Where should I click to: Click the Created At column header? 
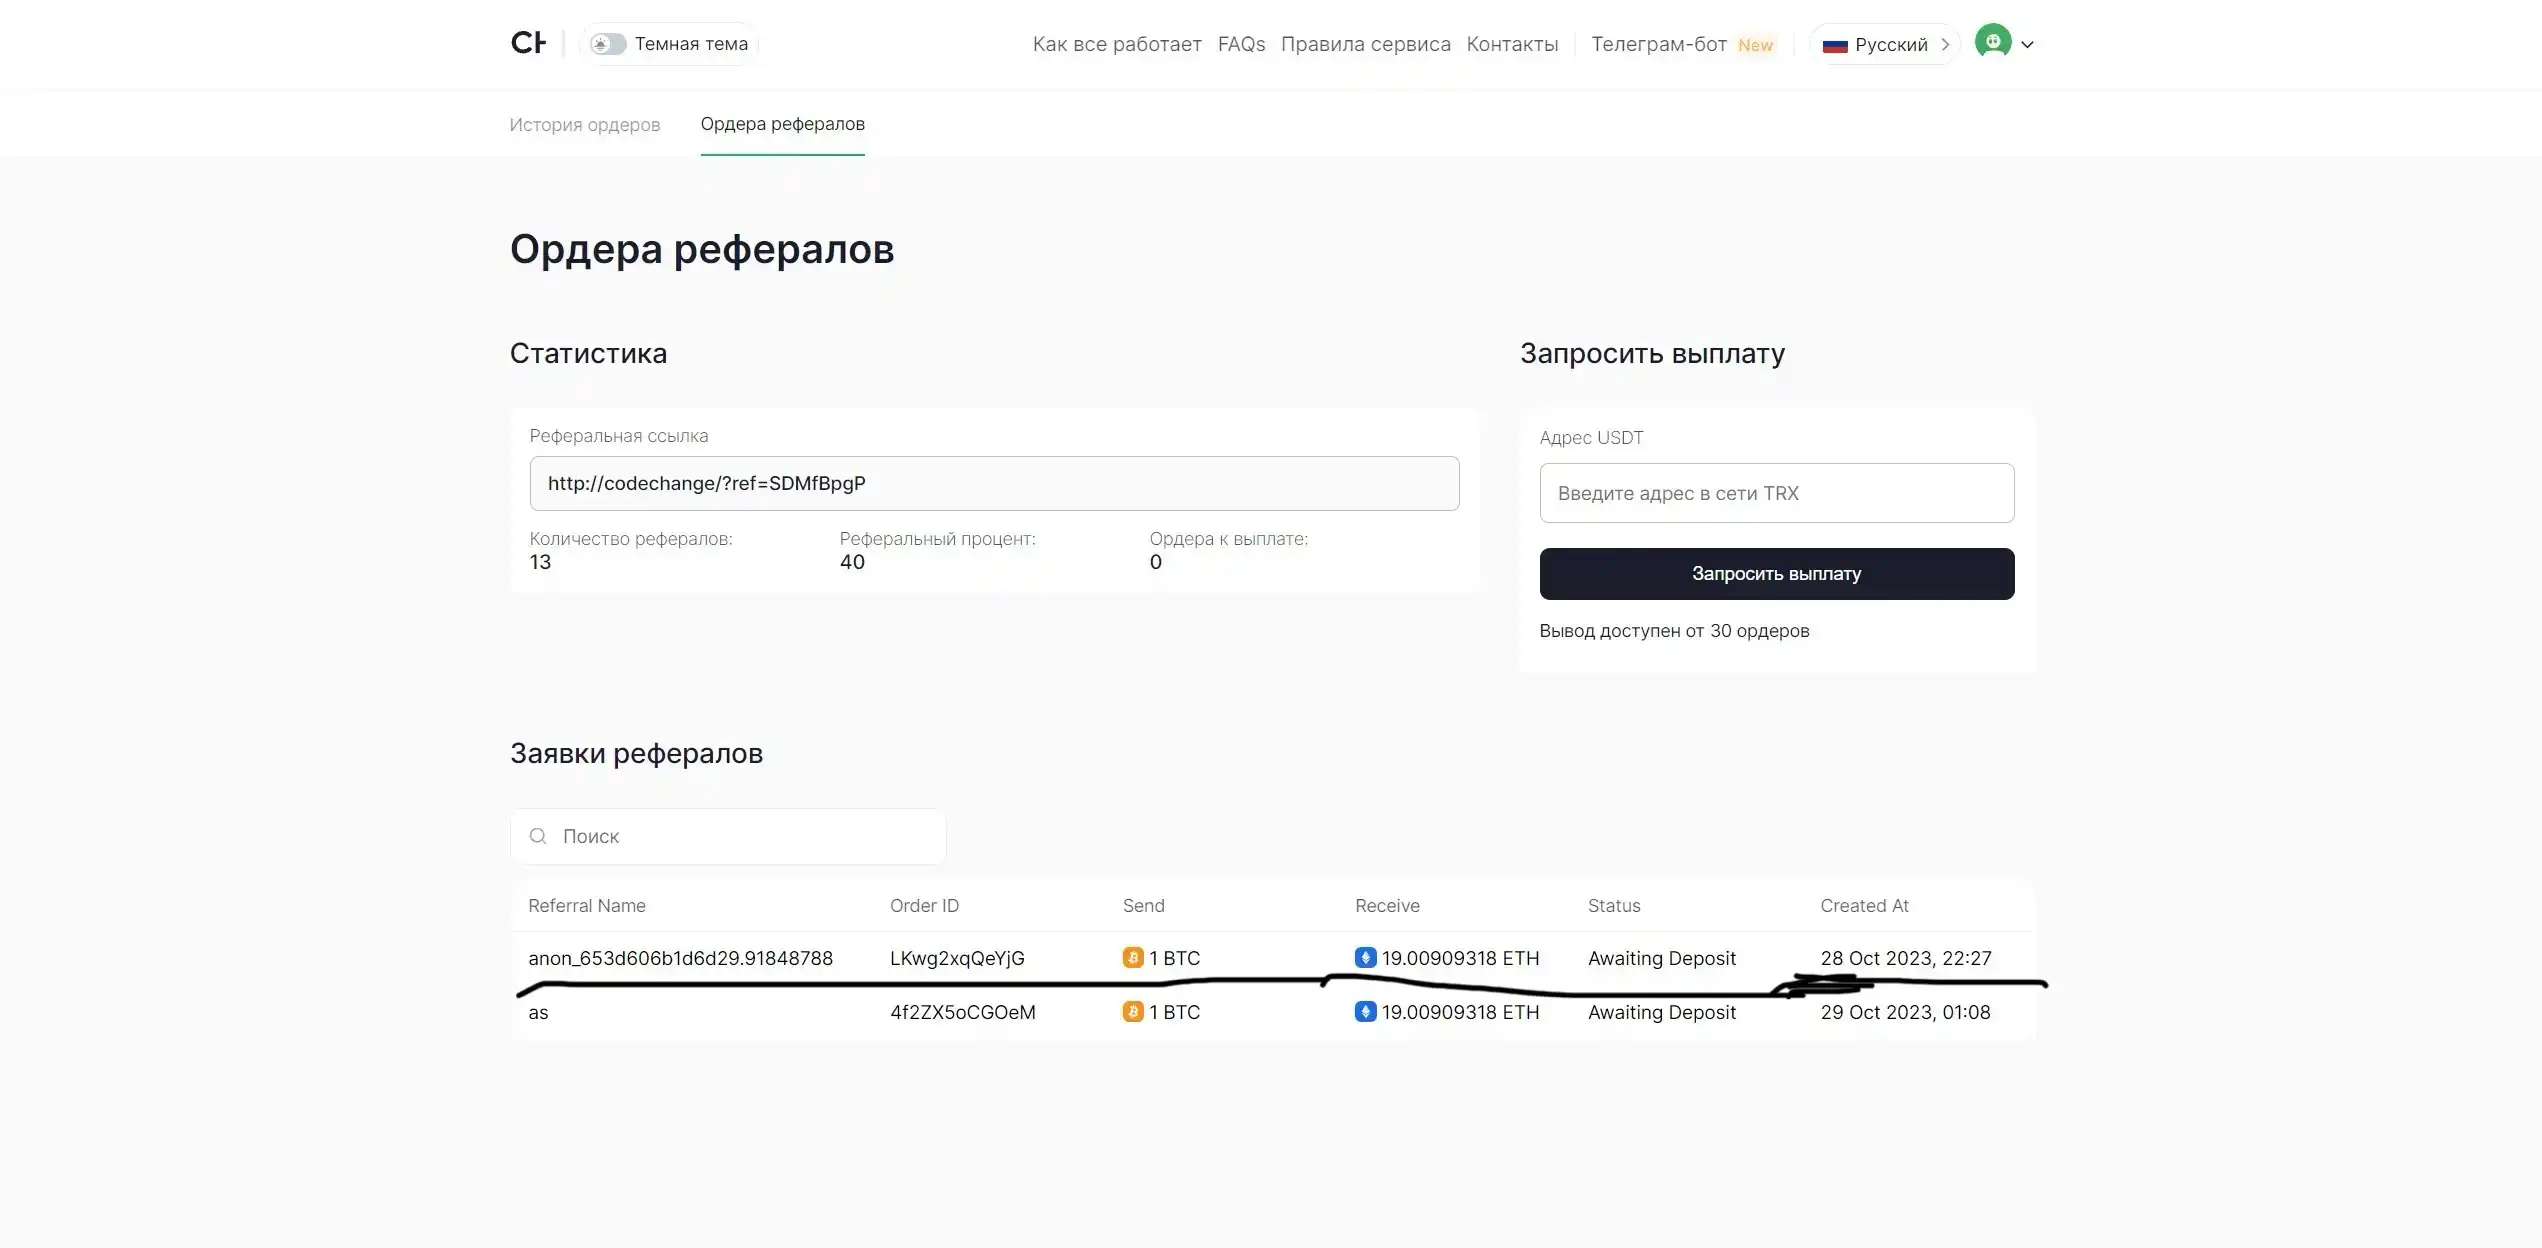1864,905
